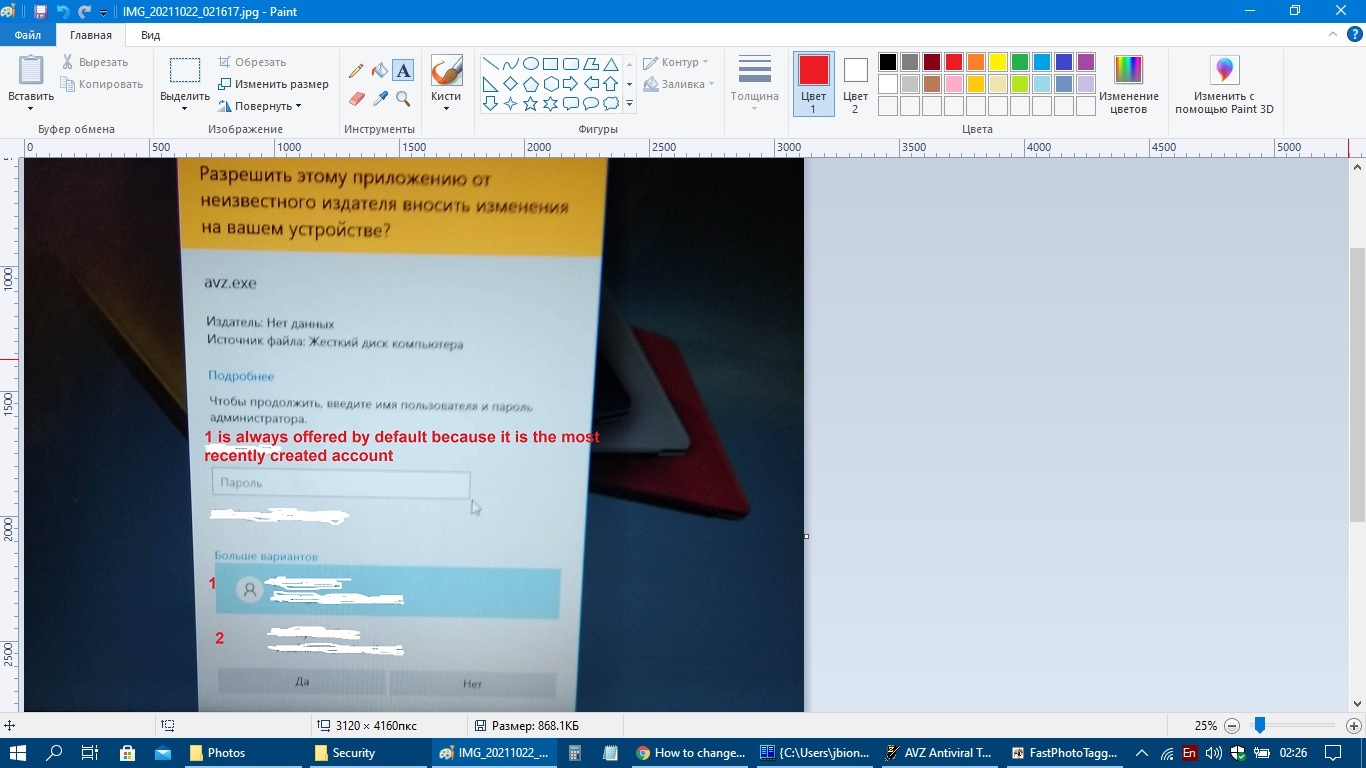Choose the Diamond shape

511,84
